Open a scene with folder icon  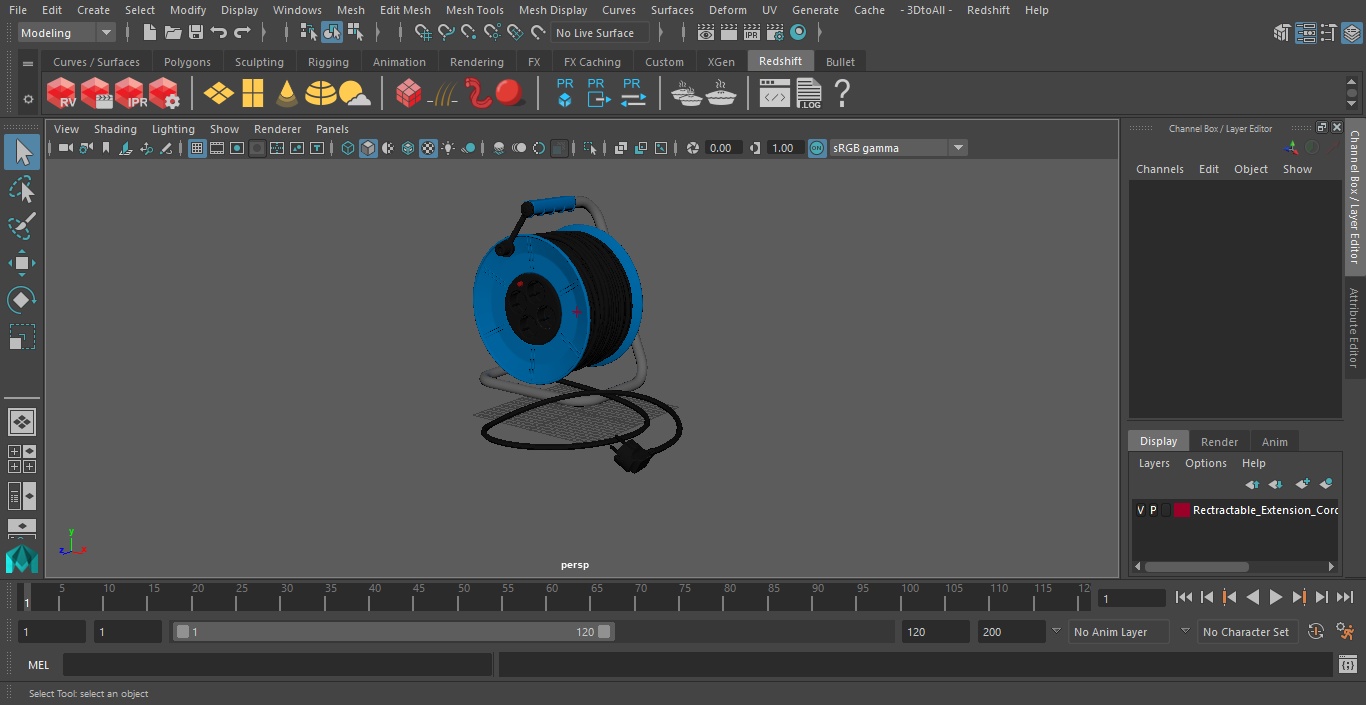[173, 33]
